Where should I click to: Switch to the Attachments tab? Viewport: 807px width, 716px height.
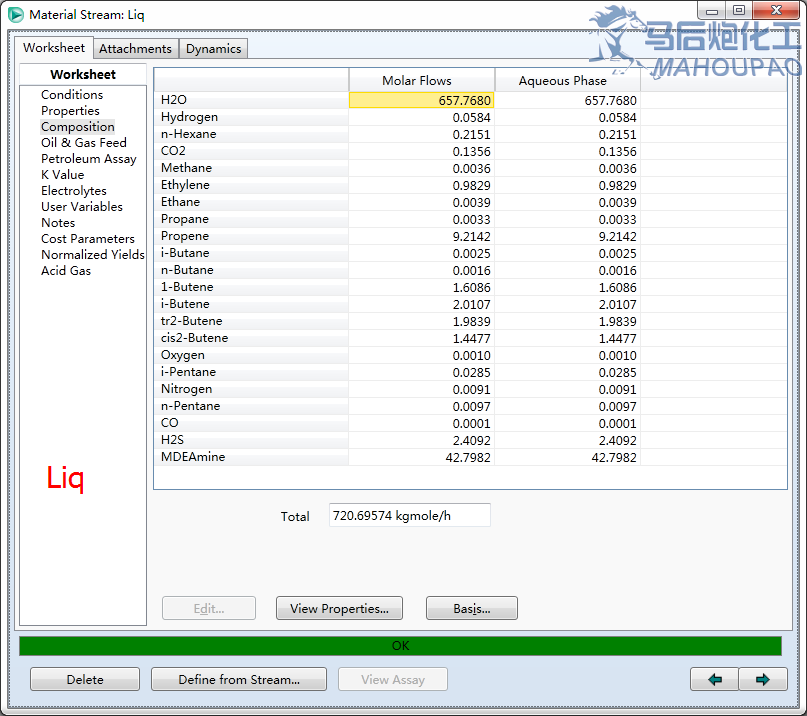135,49
